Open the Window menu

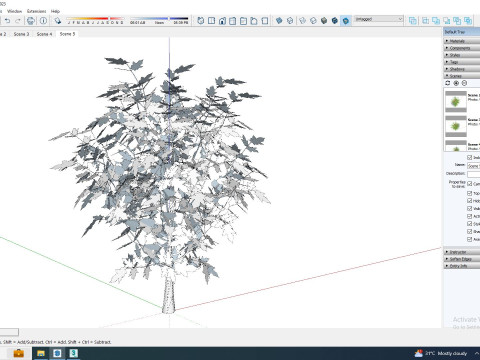(14, 11)
